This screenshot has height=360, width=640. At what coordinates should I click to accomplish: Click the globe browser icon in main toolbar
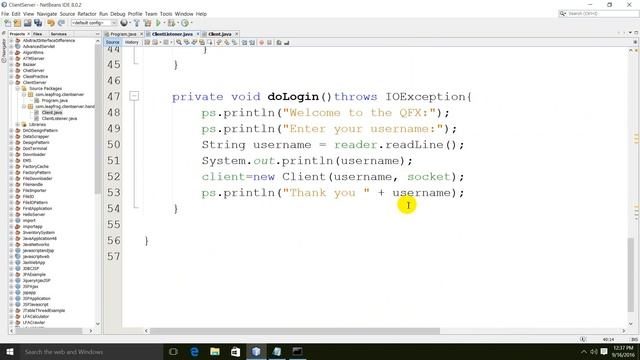coord(124,23)
